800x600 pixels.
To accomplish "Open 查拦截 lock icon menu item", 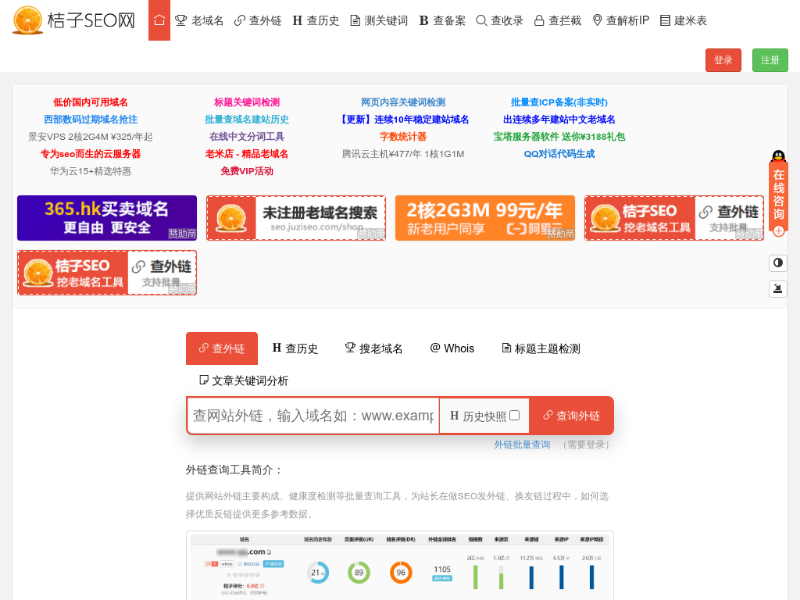I will (x=557, y=20).
